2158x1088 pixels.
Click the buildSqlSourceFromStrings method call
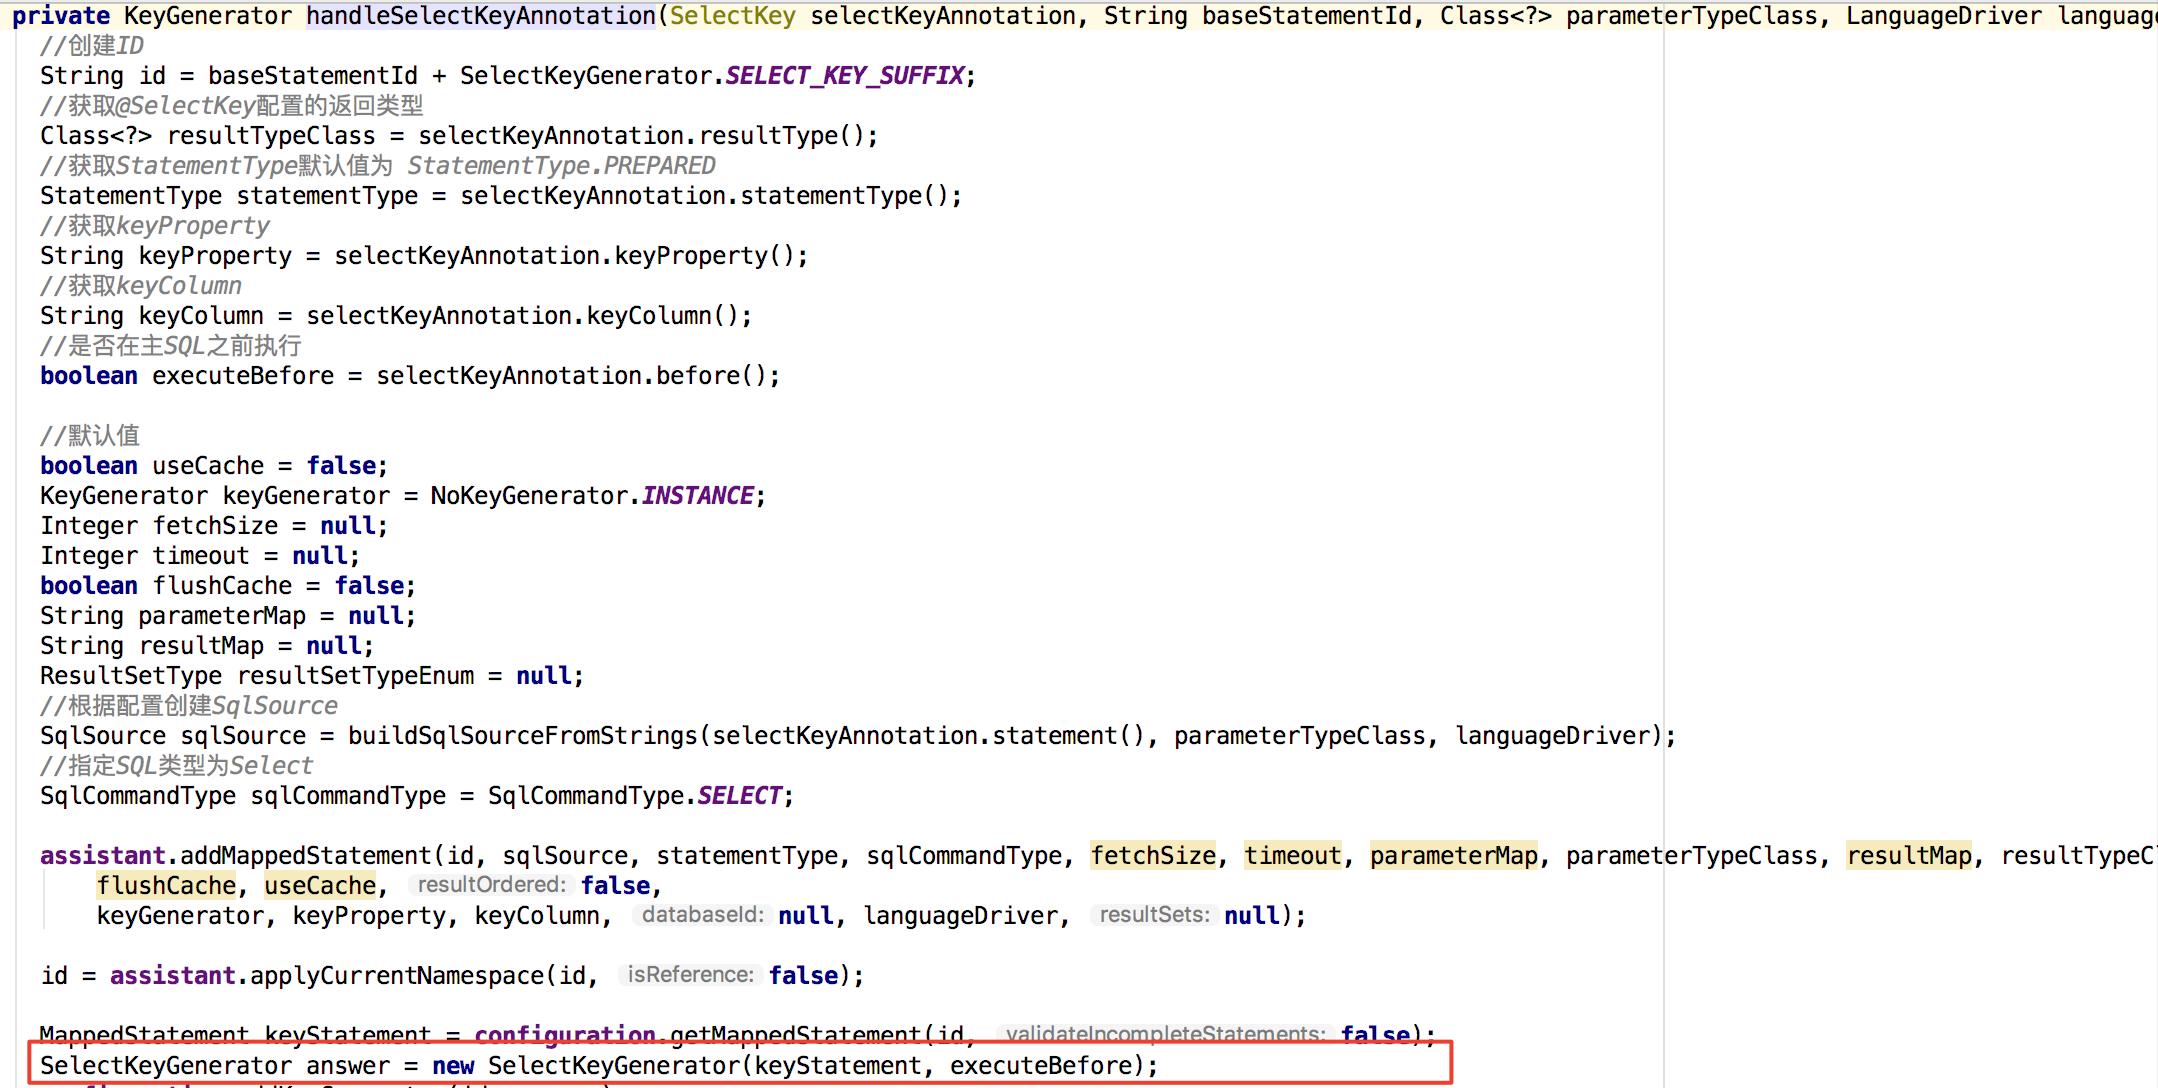(x=522, y=736)
